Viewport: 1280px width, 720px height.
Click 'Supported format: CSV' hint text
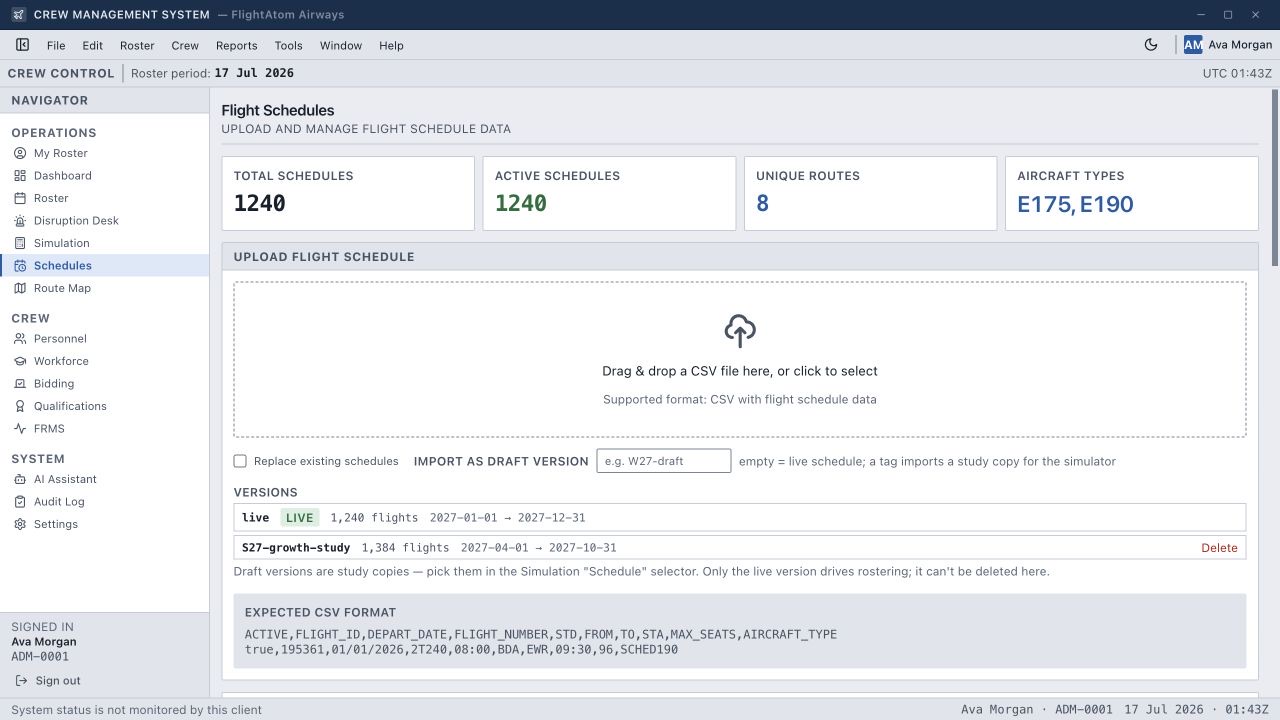point(740,399)
